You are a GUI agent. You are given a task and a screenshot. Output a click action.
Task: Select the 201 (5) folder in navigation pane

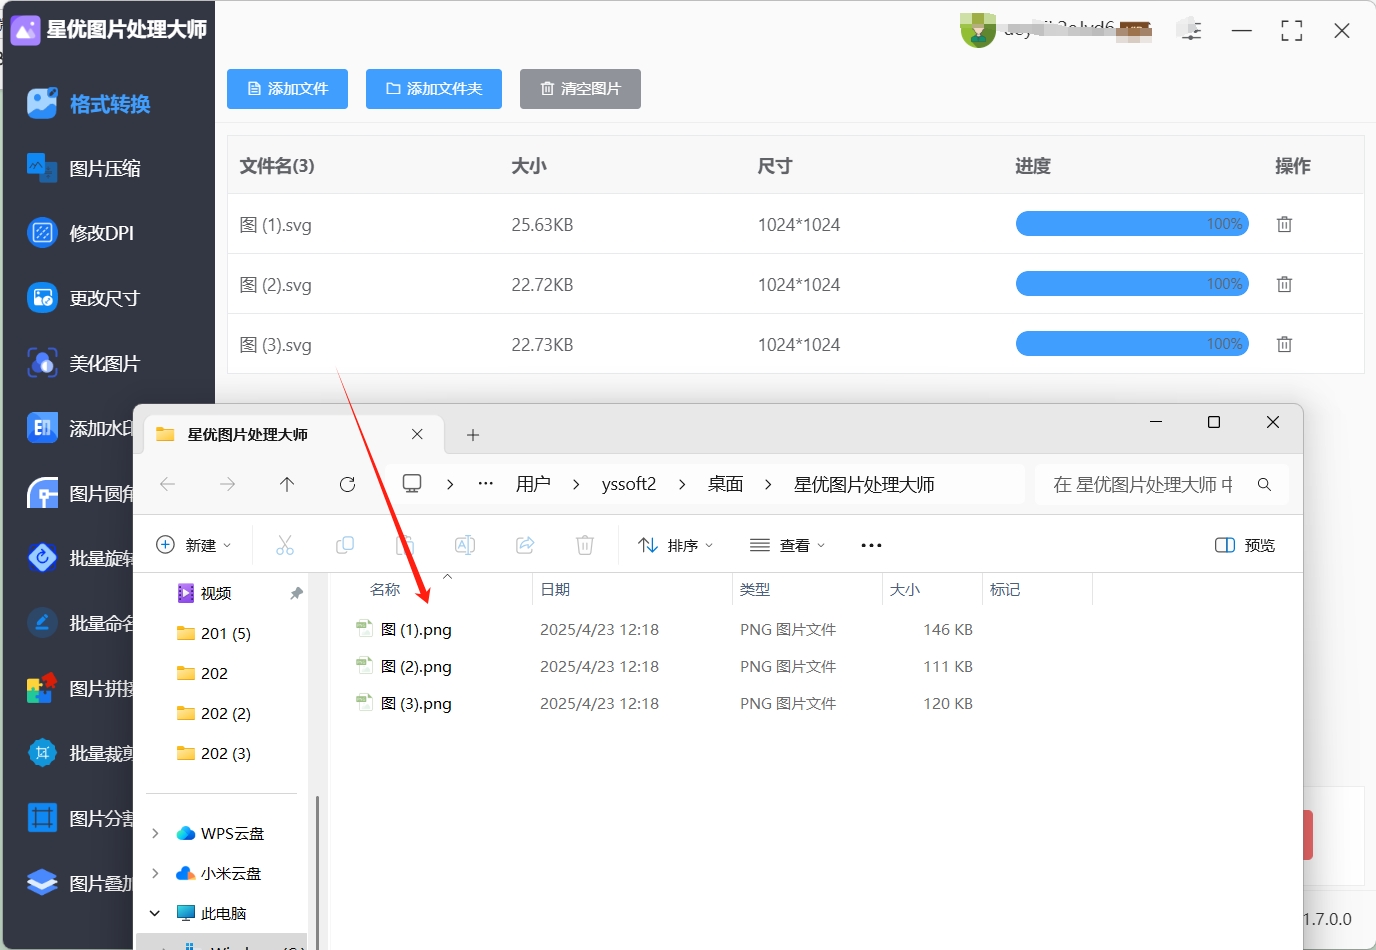tap(225, 633)
